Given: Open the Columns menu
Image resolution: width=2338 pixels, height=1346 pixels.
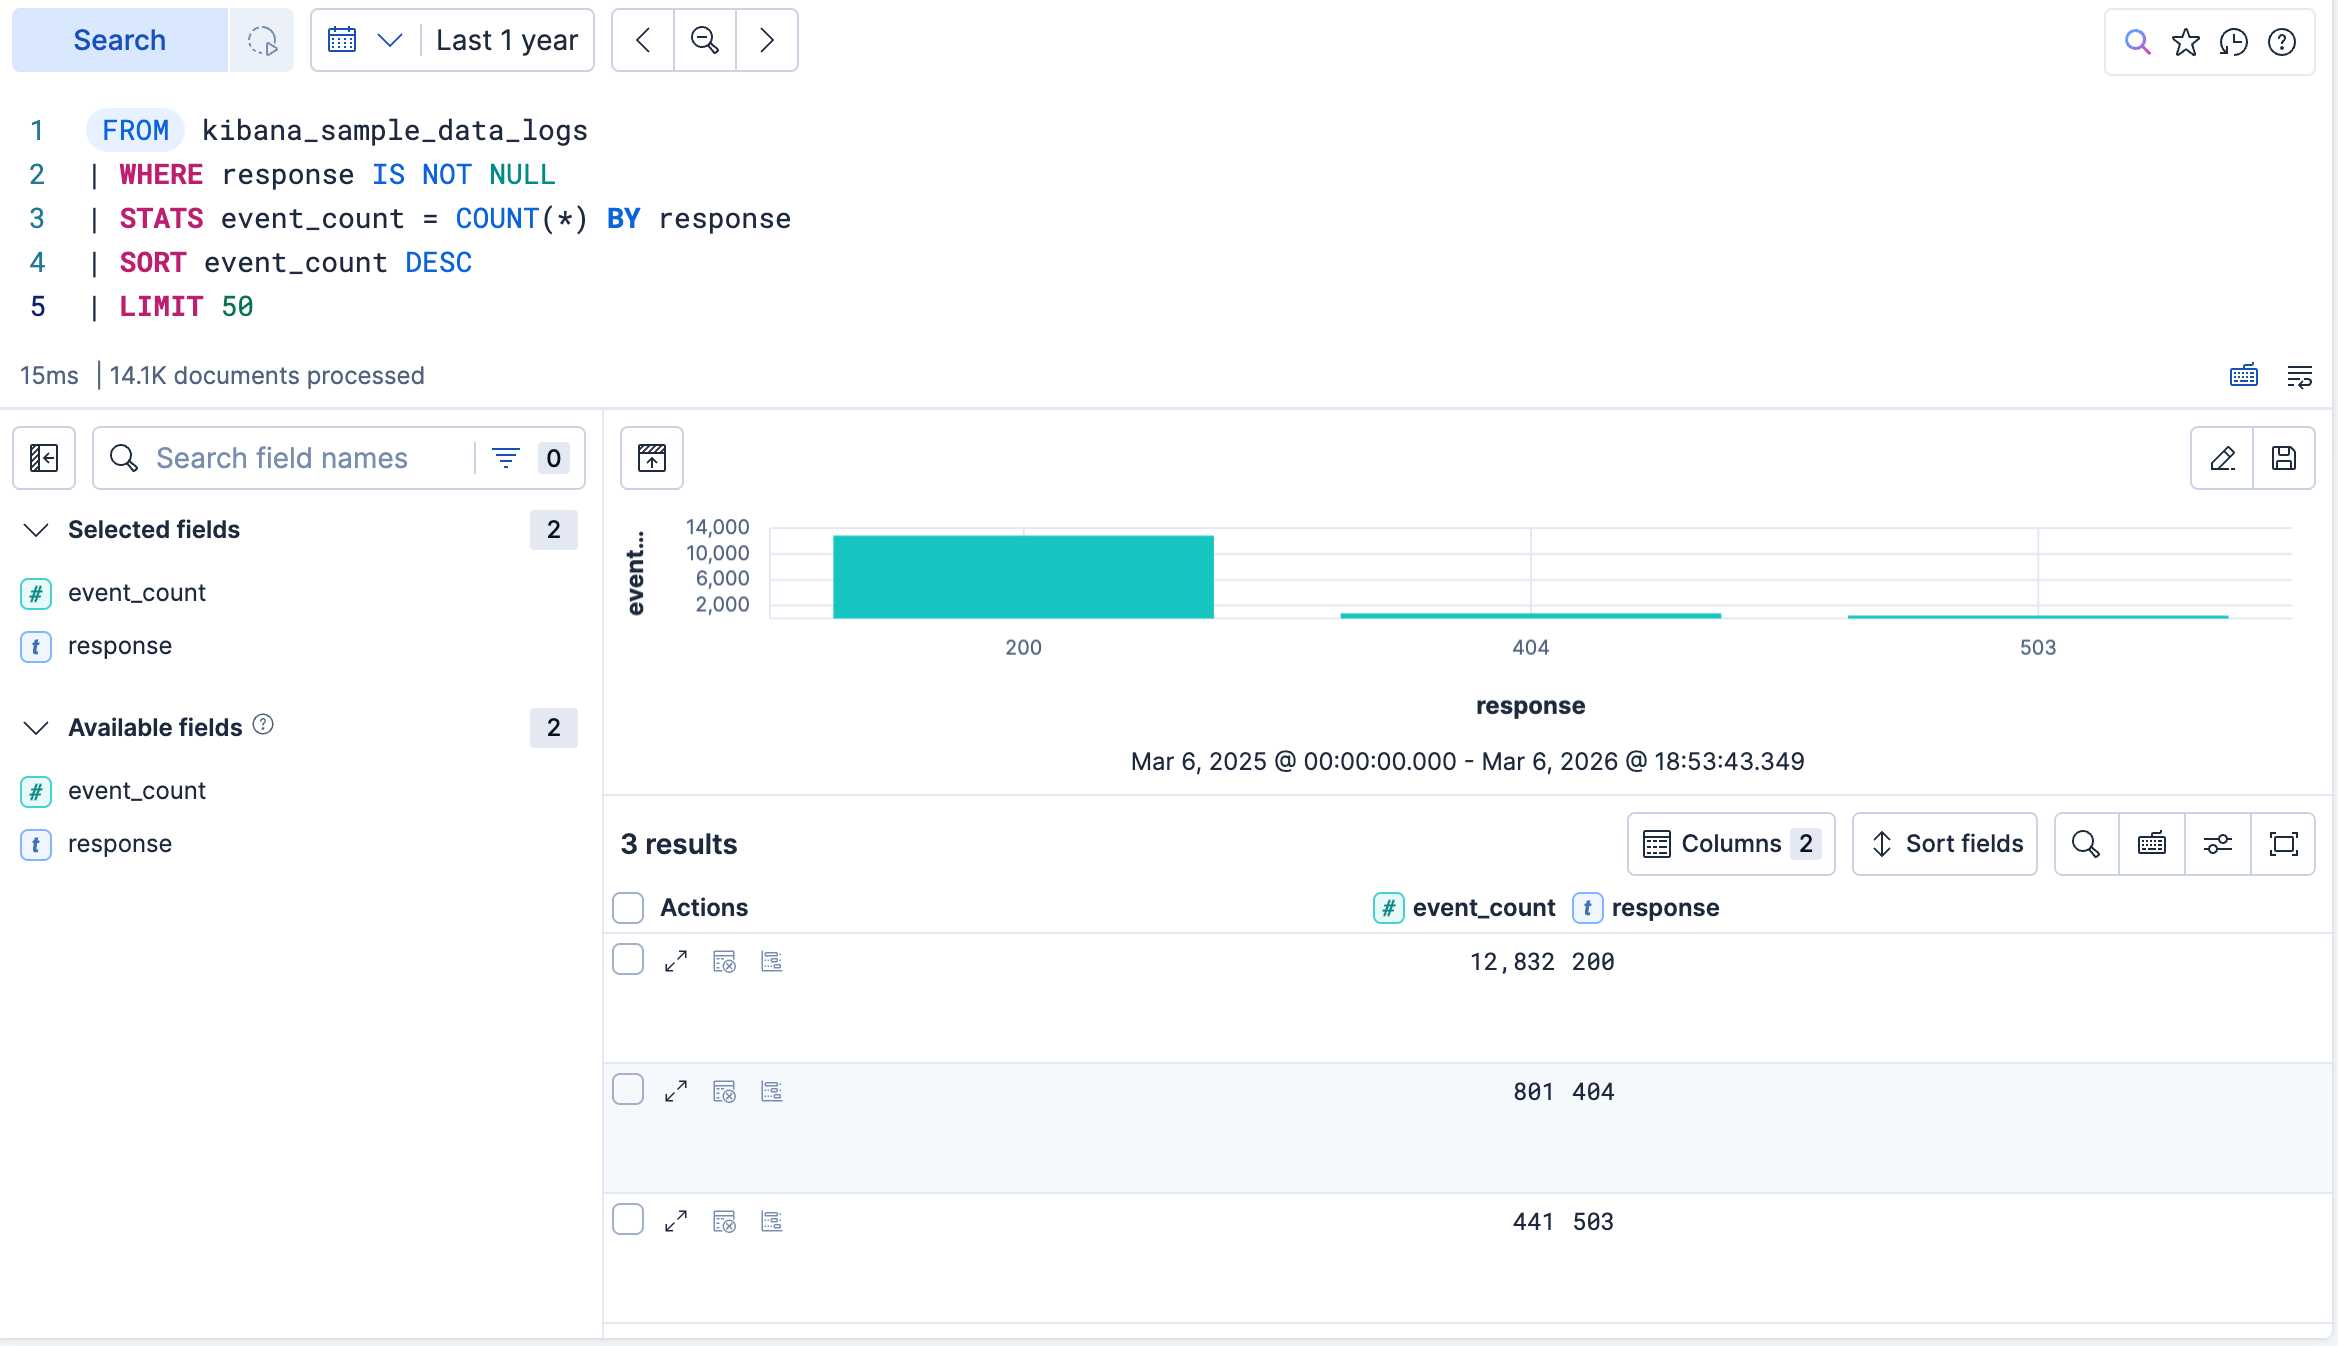Looking at the screenshot, I should tap(1730, 844).
